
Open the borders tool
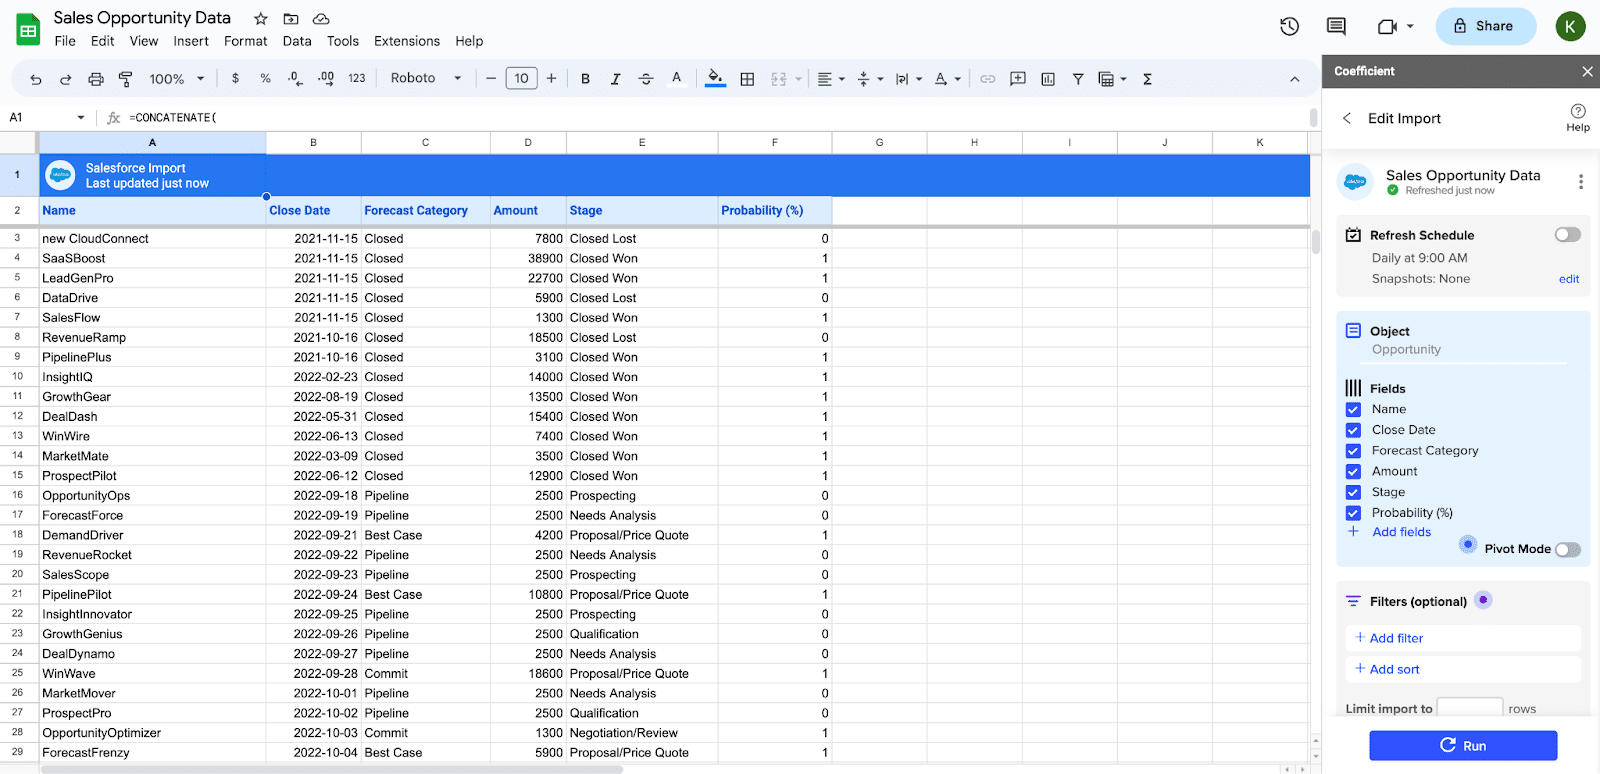click(x=747, y=79)
